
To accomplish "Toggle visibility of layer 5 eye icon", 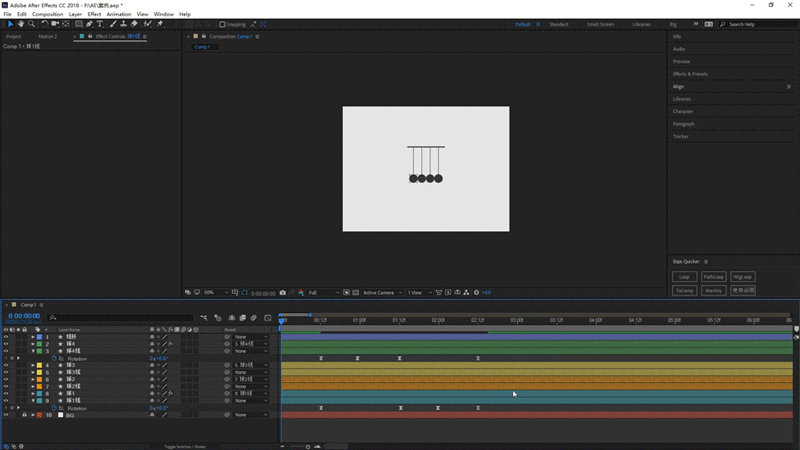I will pos(6,372).
